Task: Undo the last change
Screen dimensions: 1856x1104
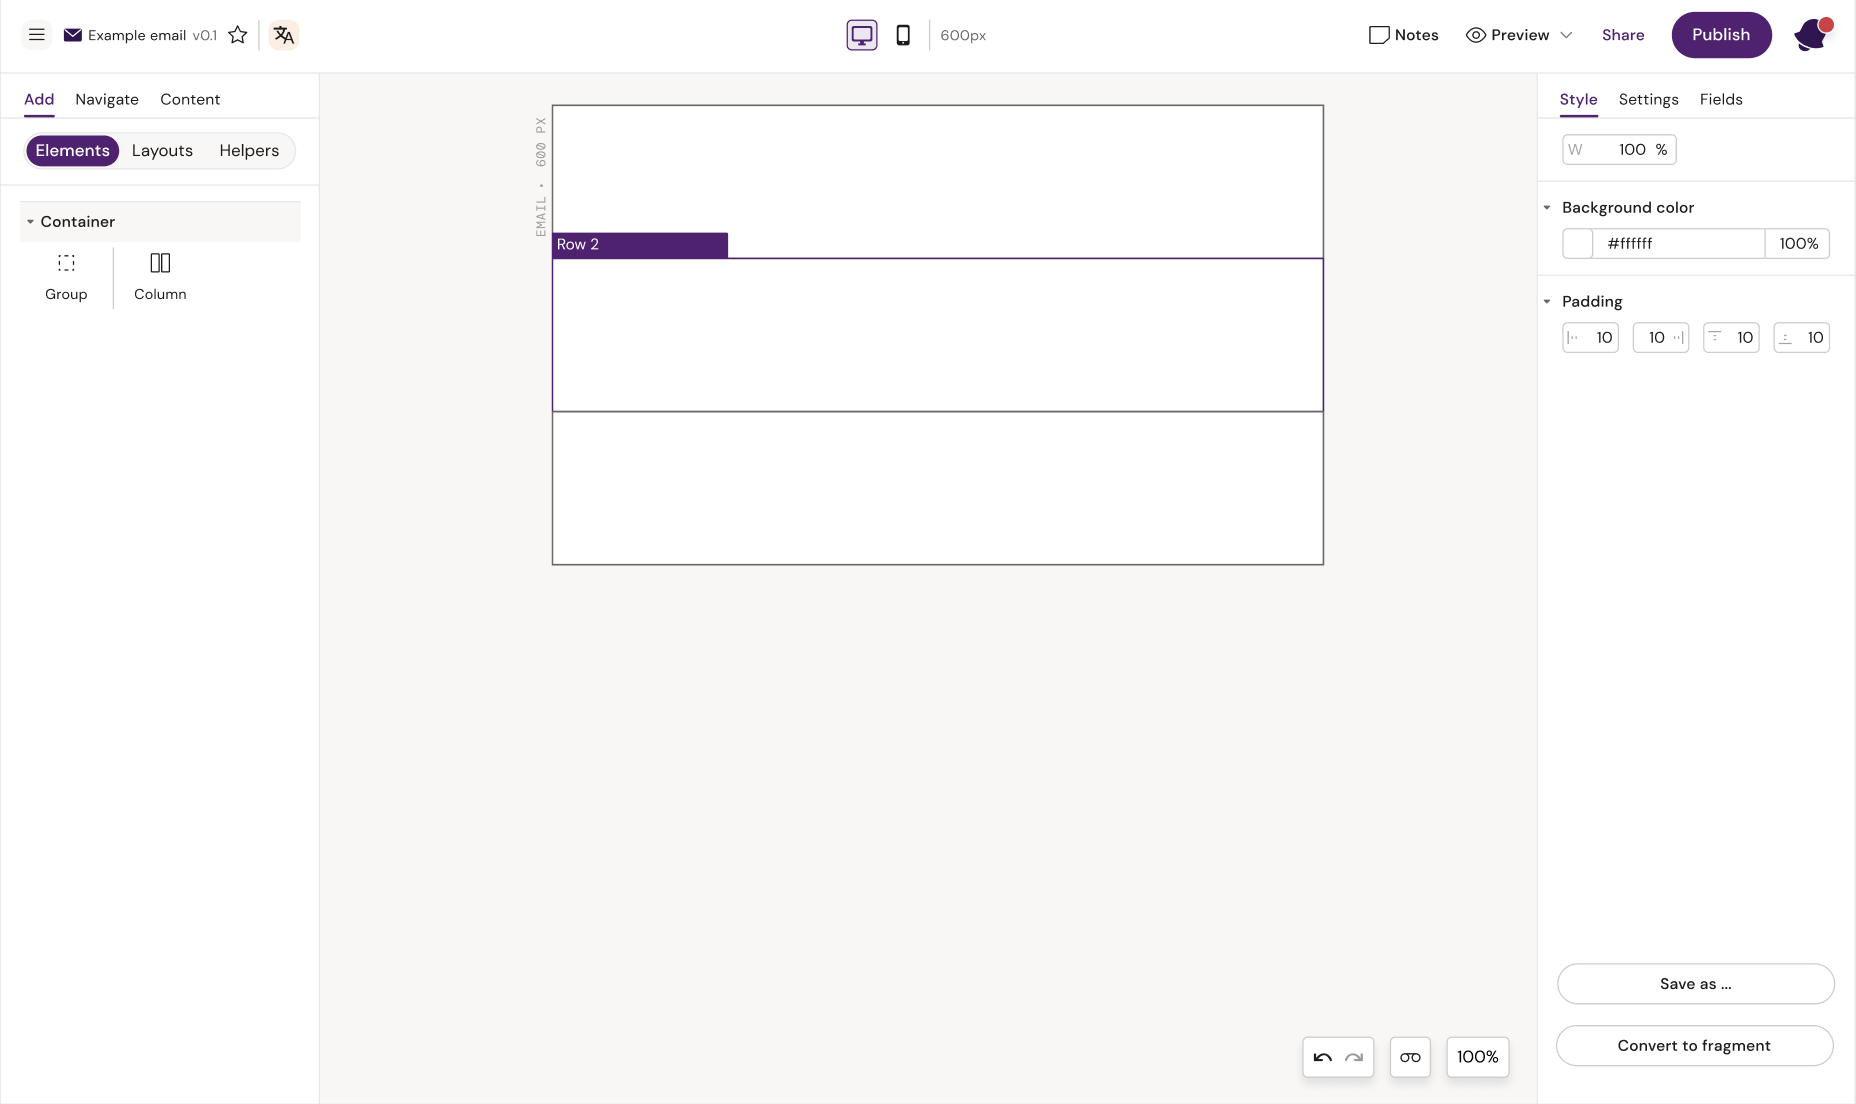Action: [1322, 1056]
